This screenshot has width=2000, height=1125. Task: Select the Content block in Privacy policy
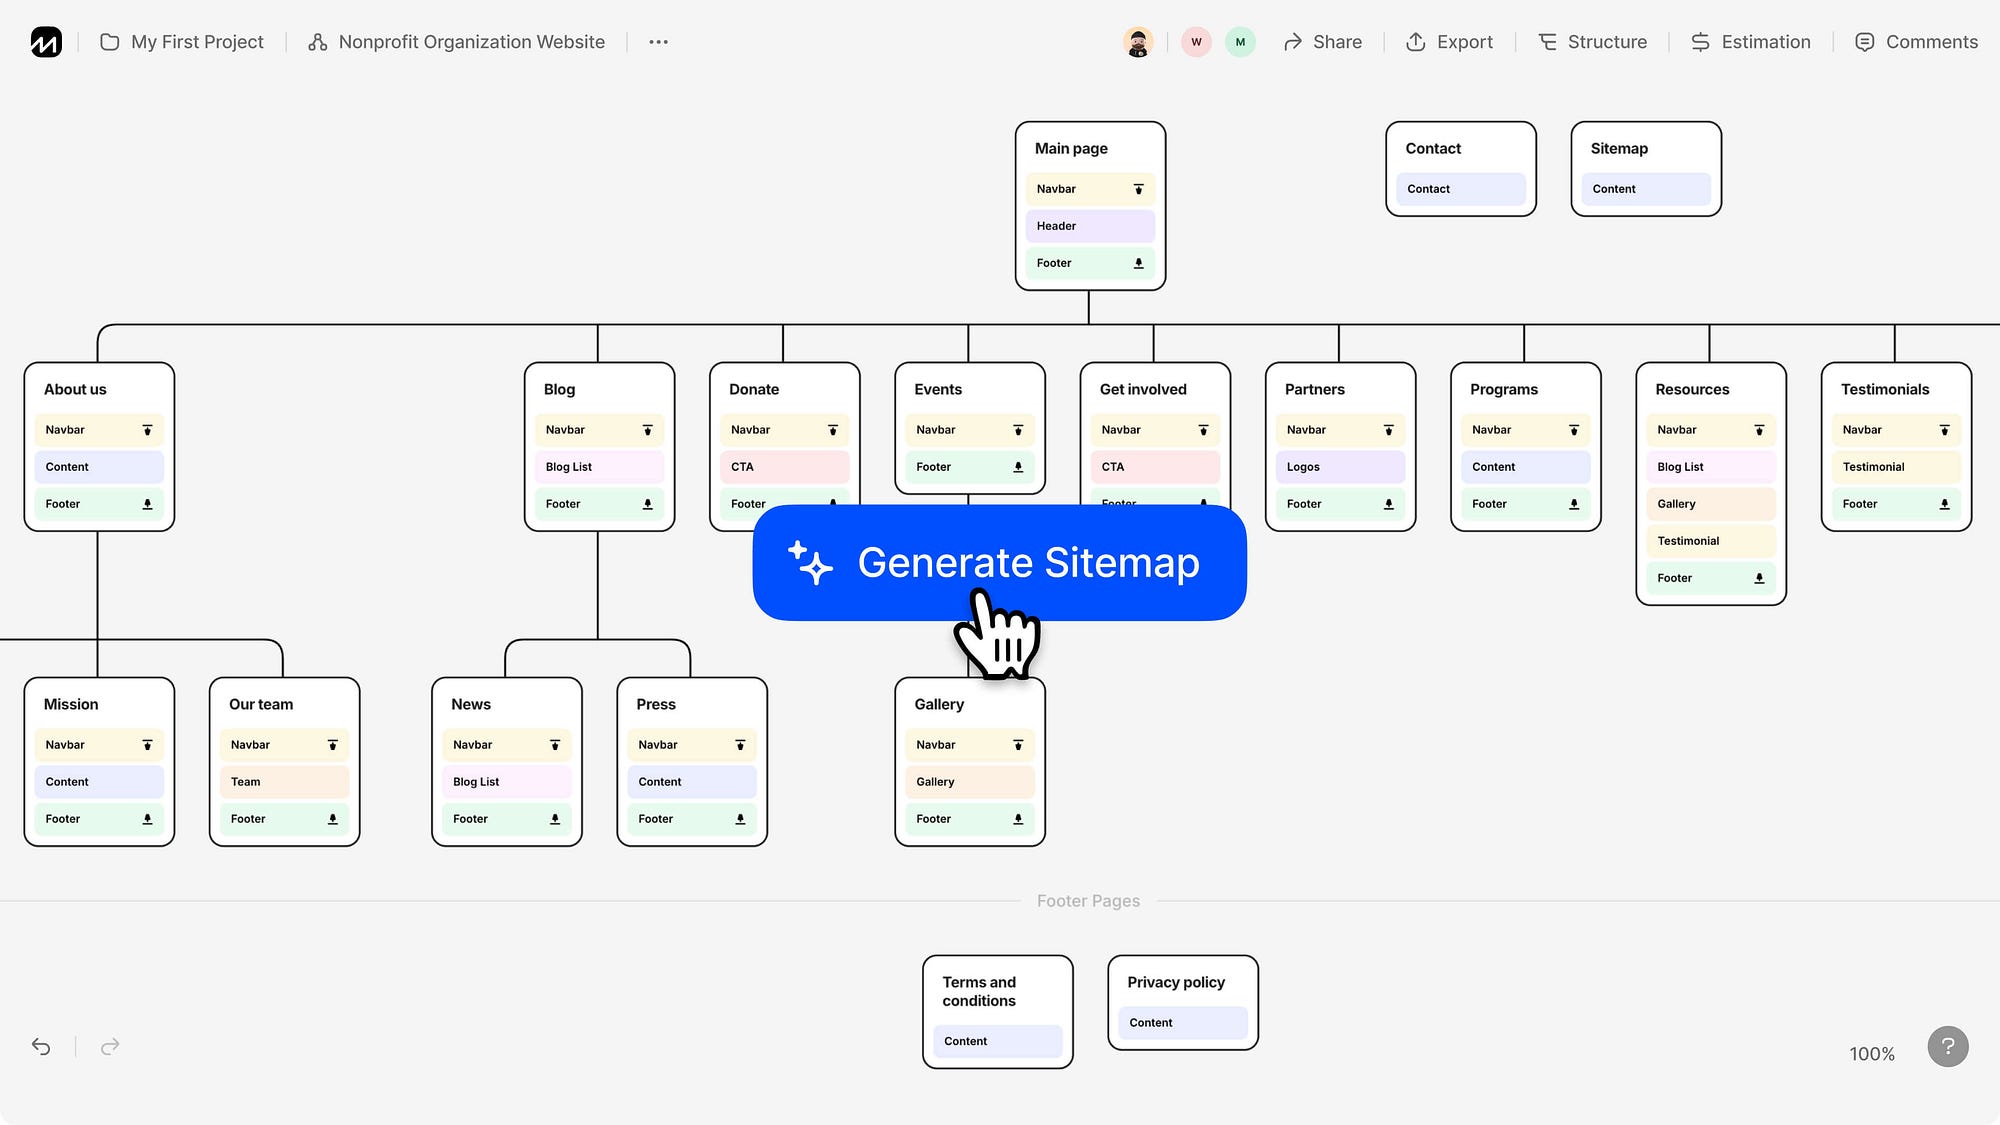tap(1183, 1023)
